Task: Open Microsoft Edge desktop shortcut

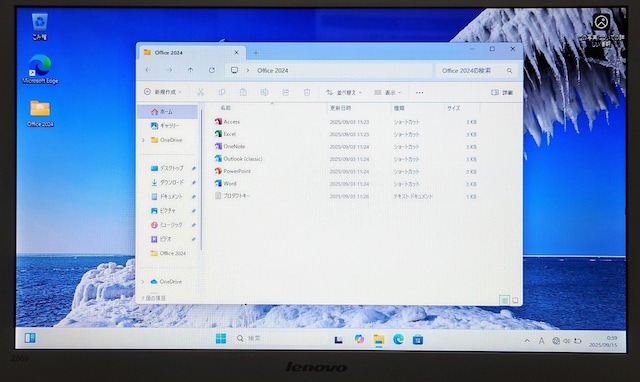Action: 40,69
